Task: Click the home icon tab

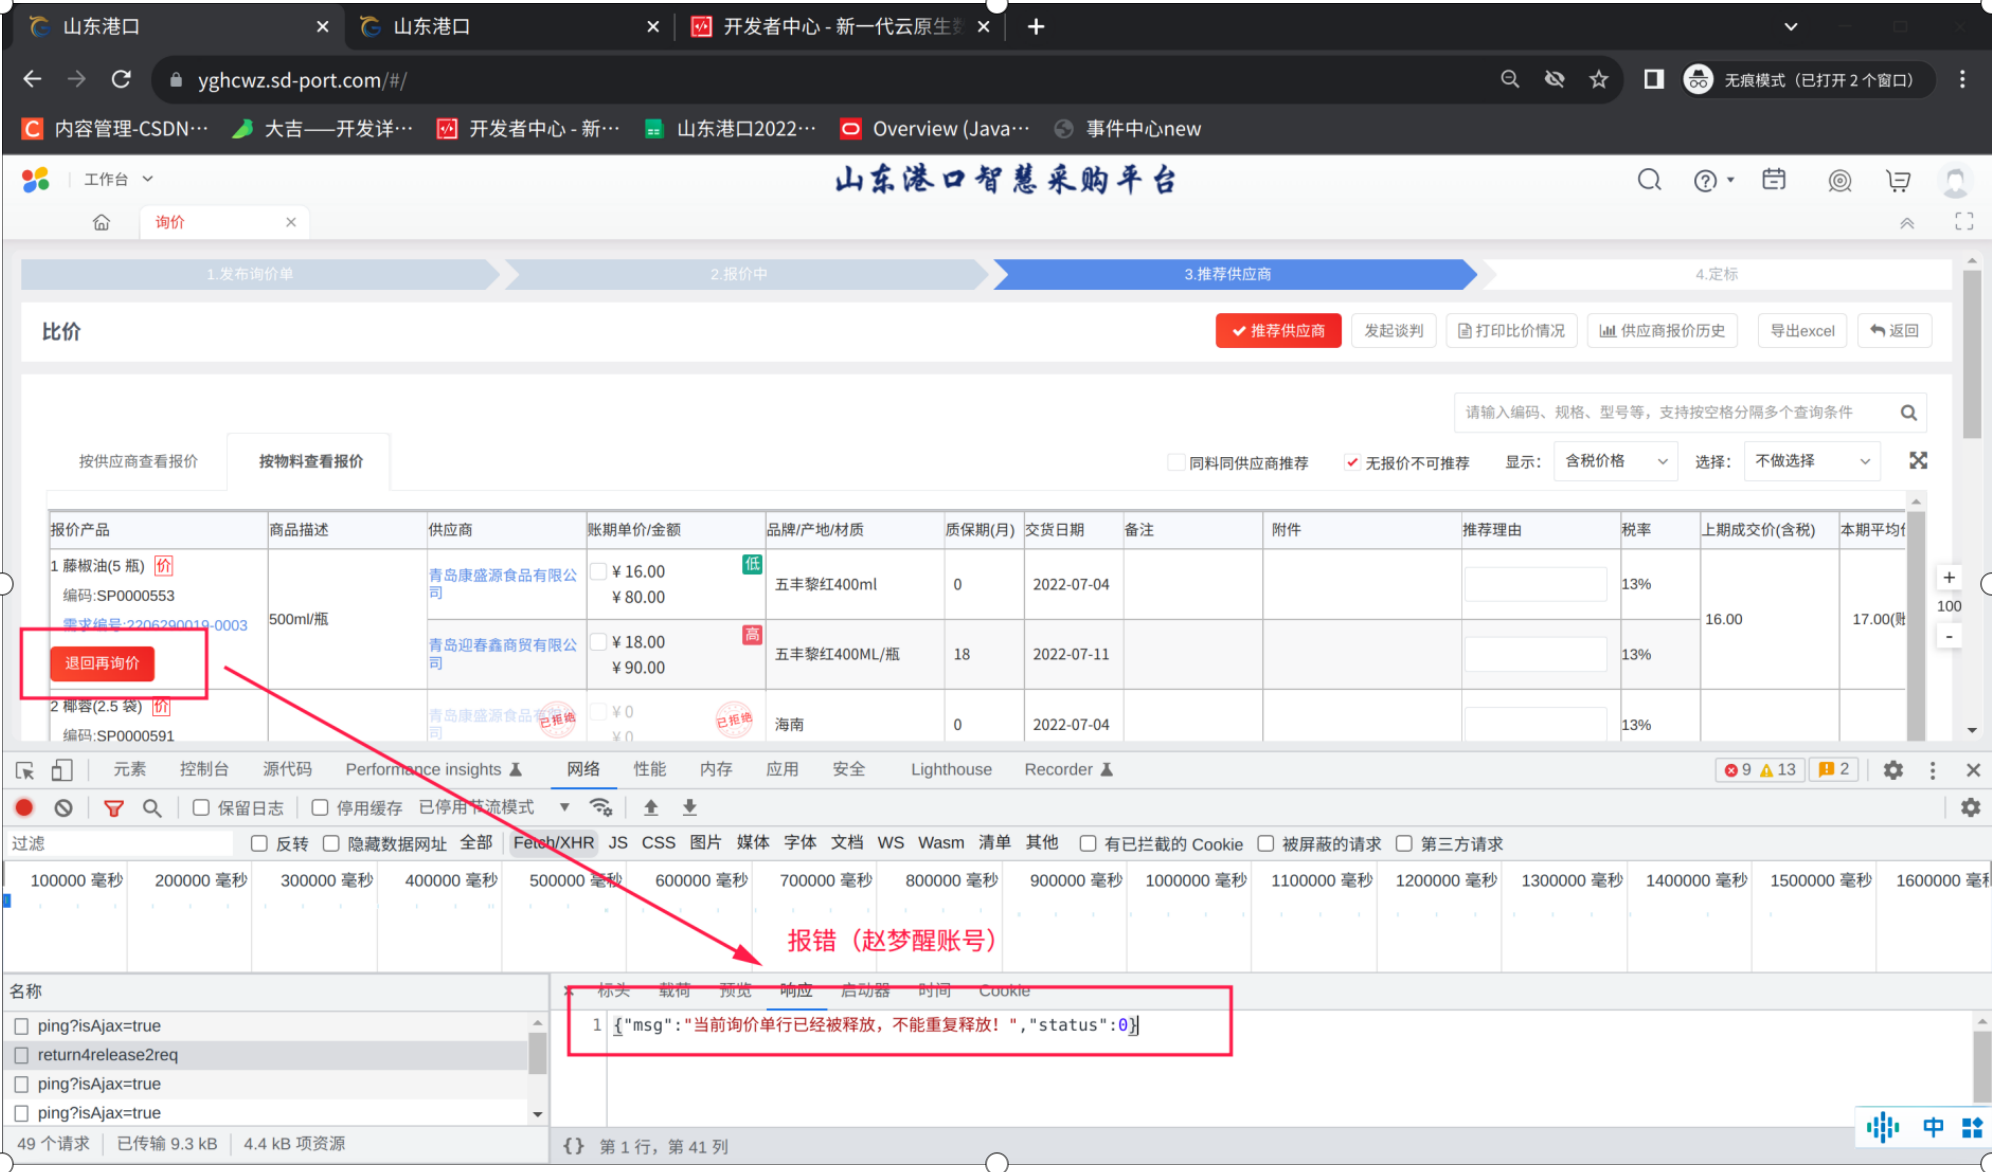Action: (x=101, y=222)
